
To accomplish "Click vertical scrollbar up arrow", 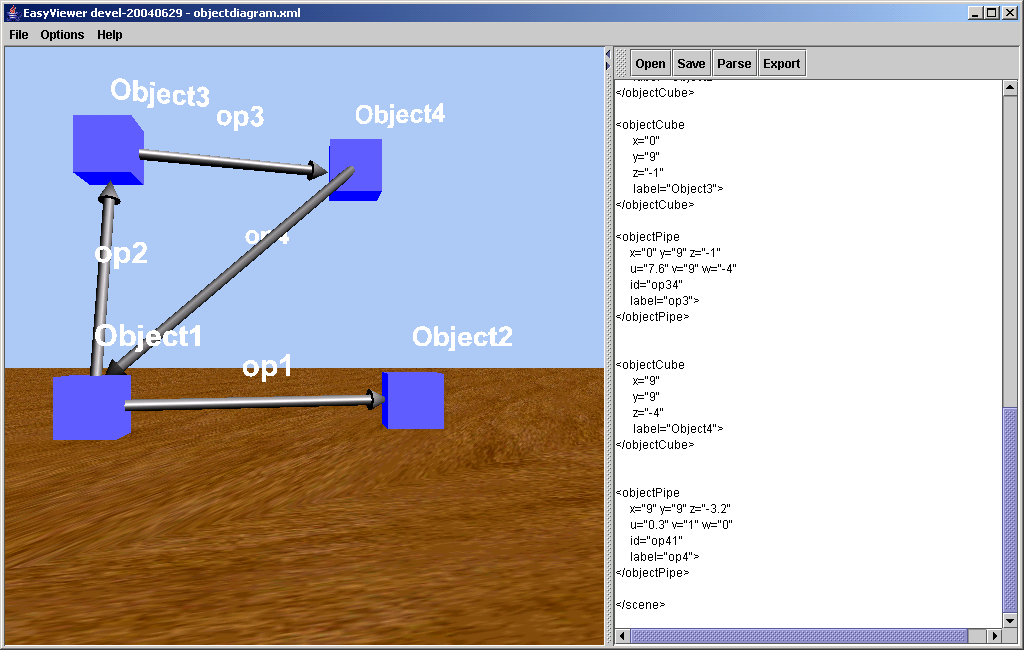I will [1010, 88].
